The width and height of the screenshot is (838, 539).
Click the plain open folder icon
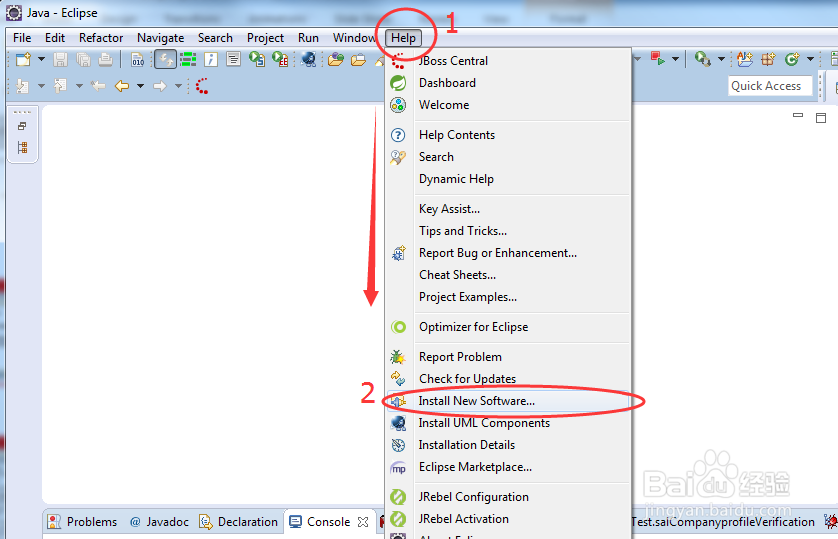point(358,59)
